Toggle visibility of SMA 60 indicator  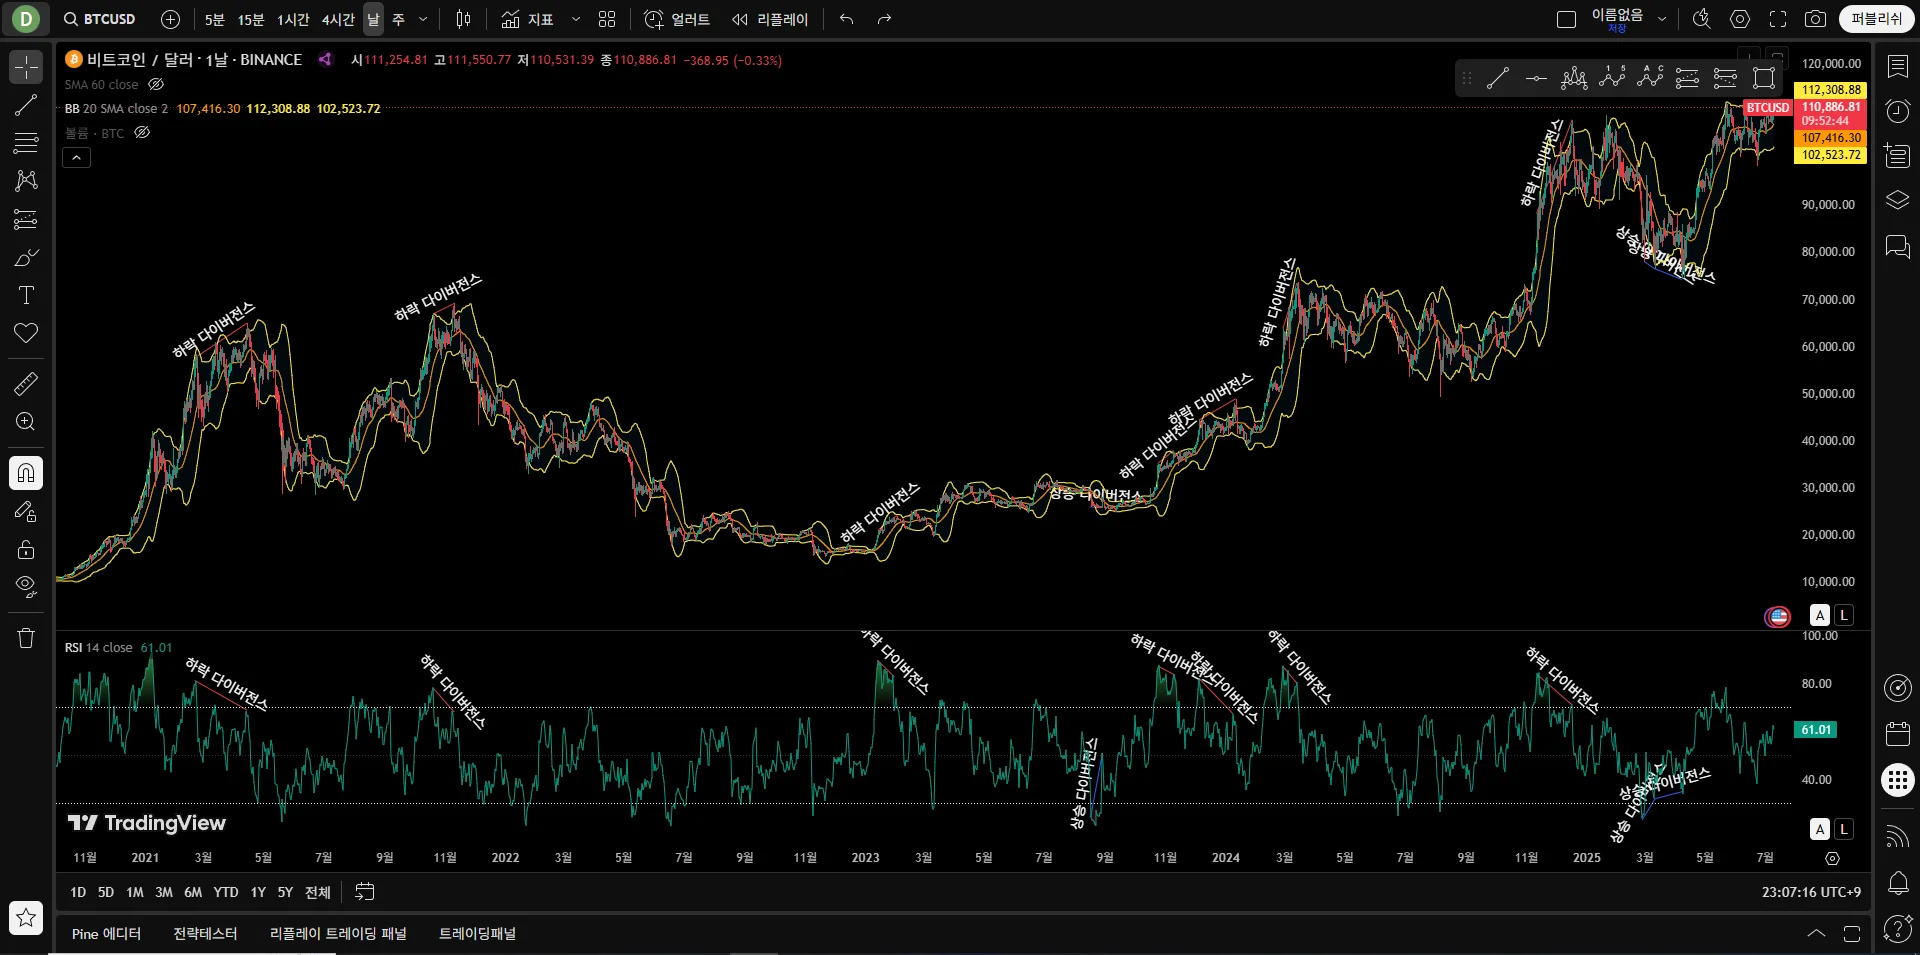(x=156, y=85)
